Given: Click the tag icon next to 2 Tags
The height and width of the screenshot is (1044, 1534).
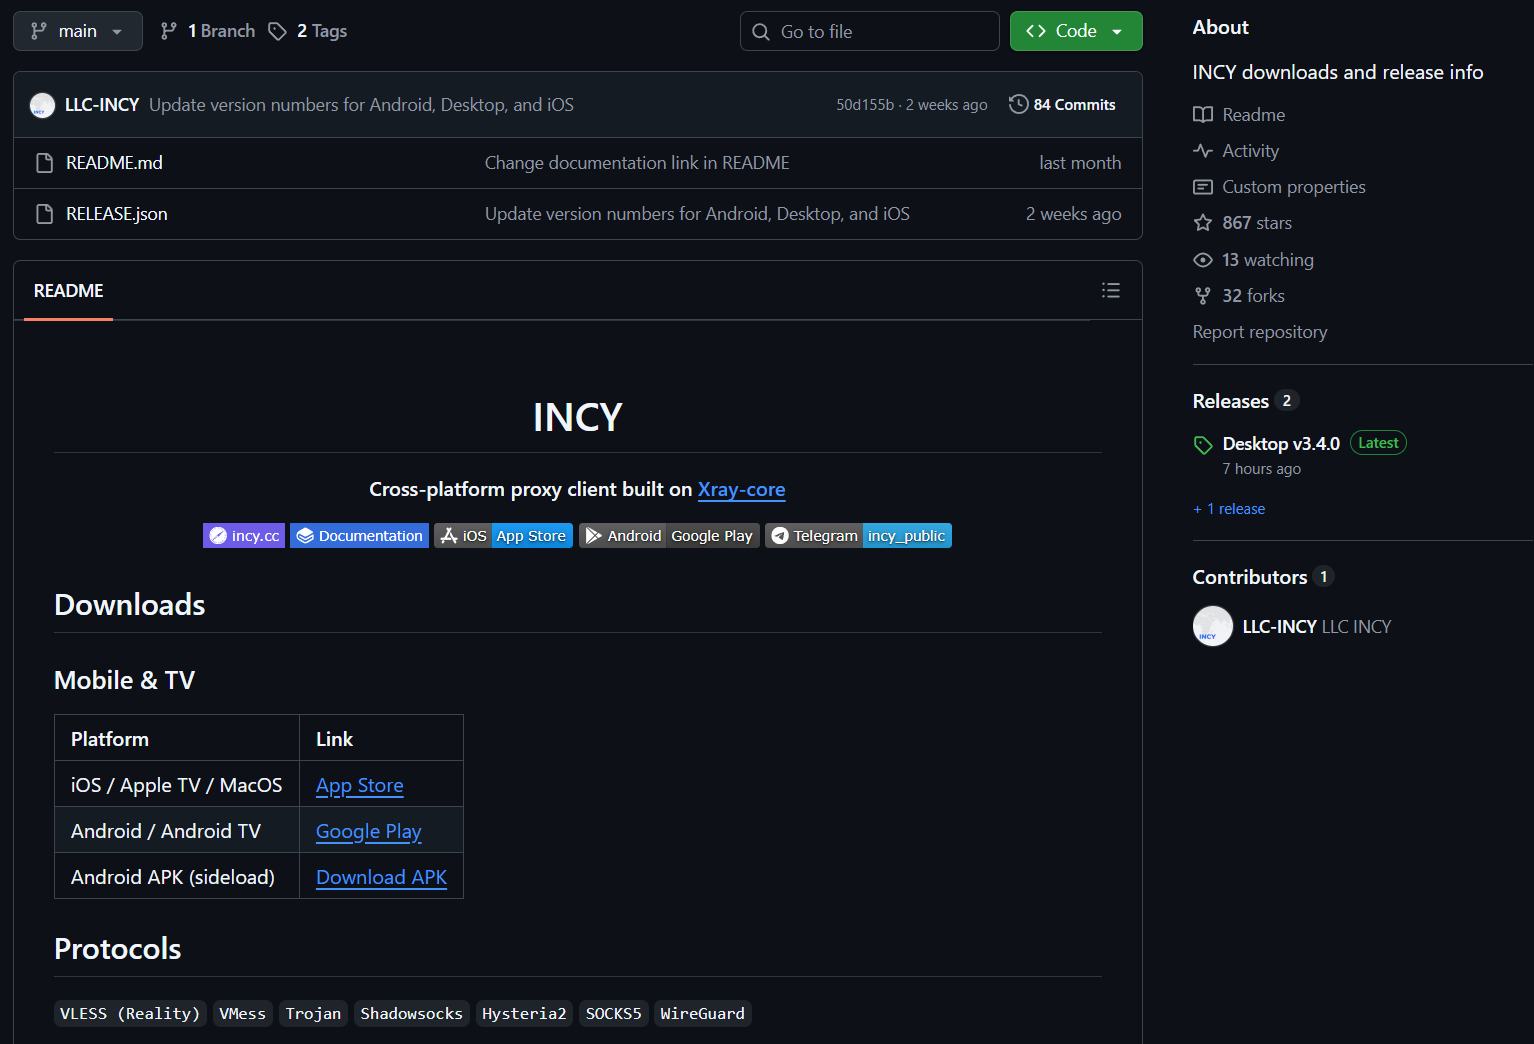Looking at the screenshot, I should tap(277, 31).
